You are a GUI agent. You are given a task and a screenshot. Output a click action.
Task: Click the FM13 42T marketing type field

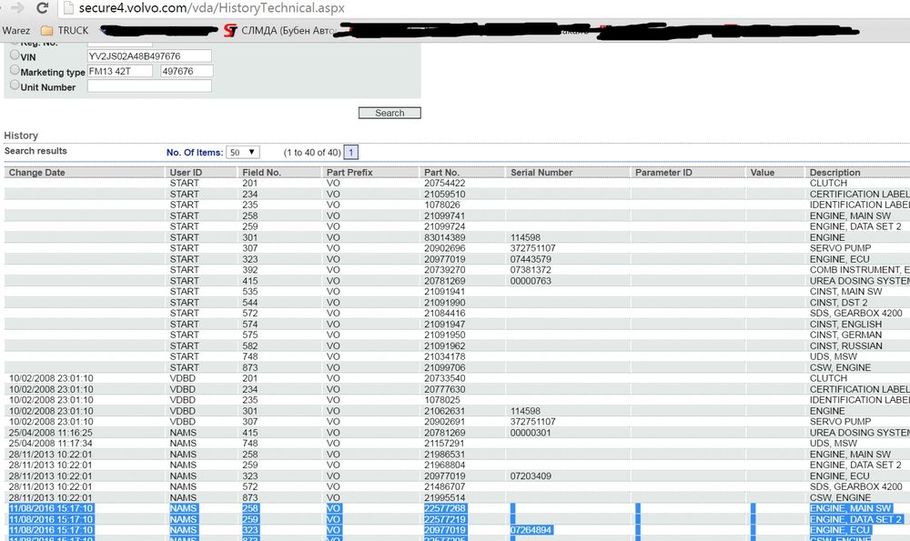coord(120,71)
